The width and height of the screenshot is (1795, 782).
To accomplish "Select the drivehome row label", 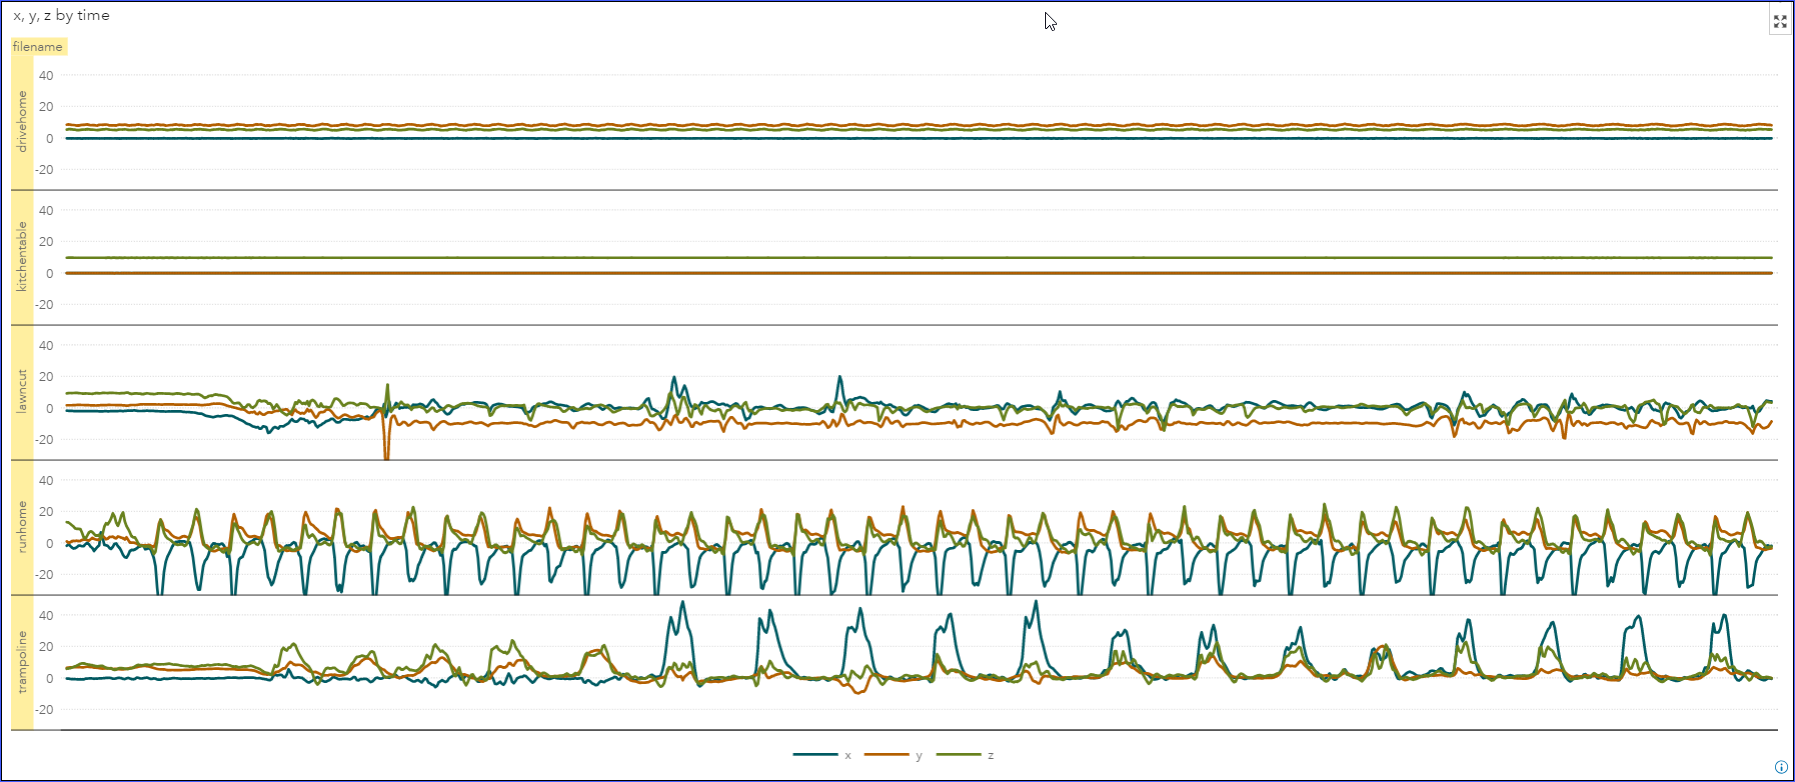I will coord(22,122).
